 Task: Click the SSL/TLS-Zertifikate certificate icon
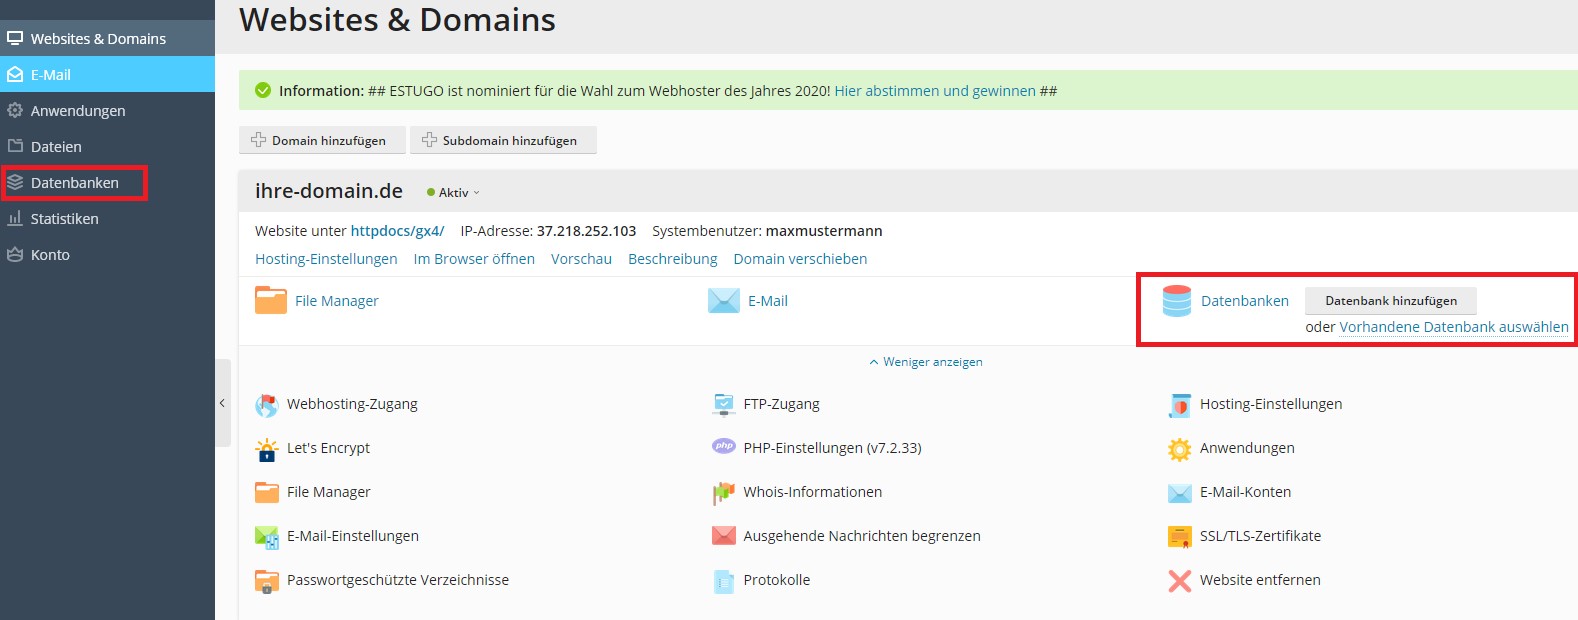pyautogui.click(x=1180, y=537)
